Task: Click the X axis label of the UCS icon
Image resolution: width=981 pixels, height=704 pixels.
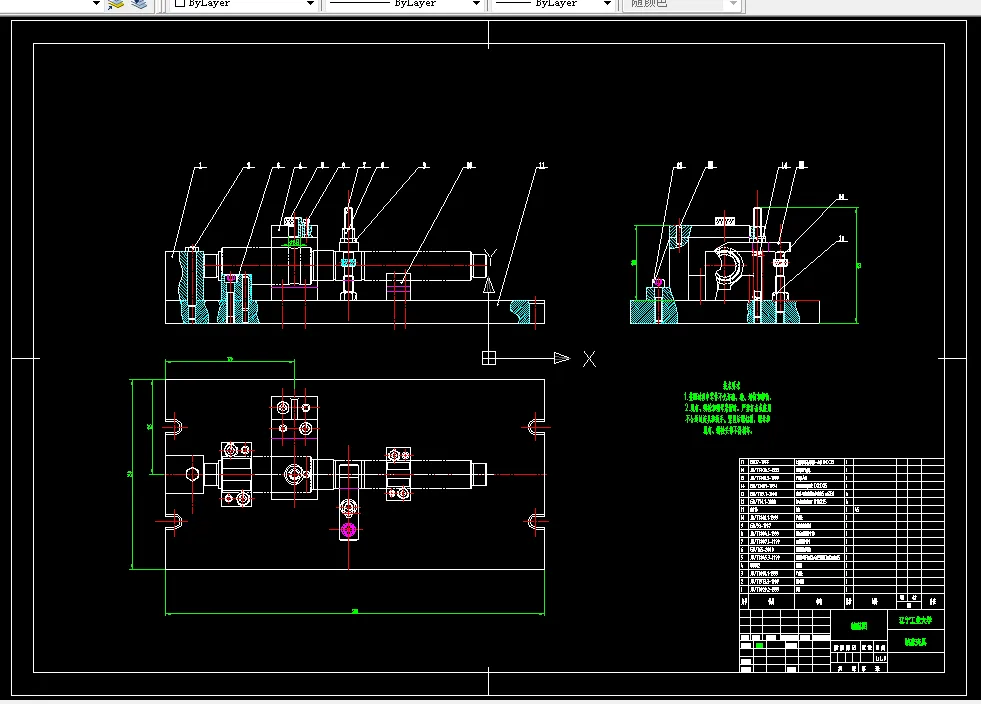Action: 589,359
